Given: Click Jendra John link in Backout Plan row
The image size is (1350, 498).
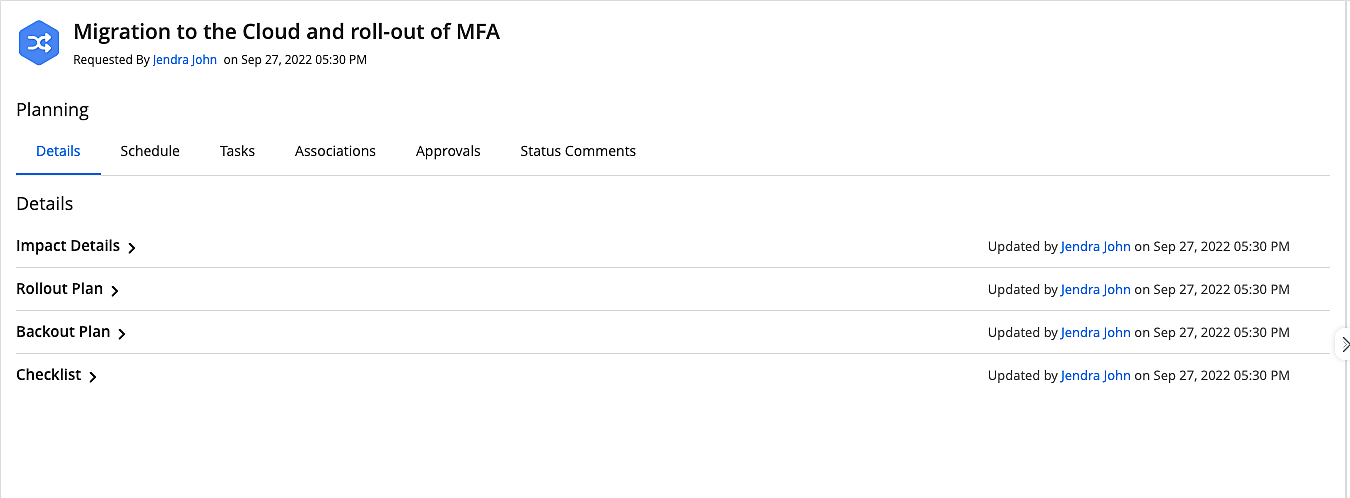Looking at the screenshot, I should click(x=1095, y=332).
